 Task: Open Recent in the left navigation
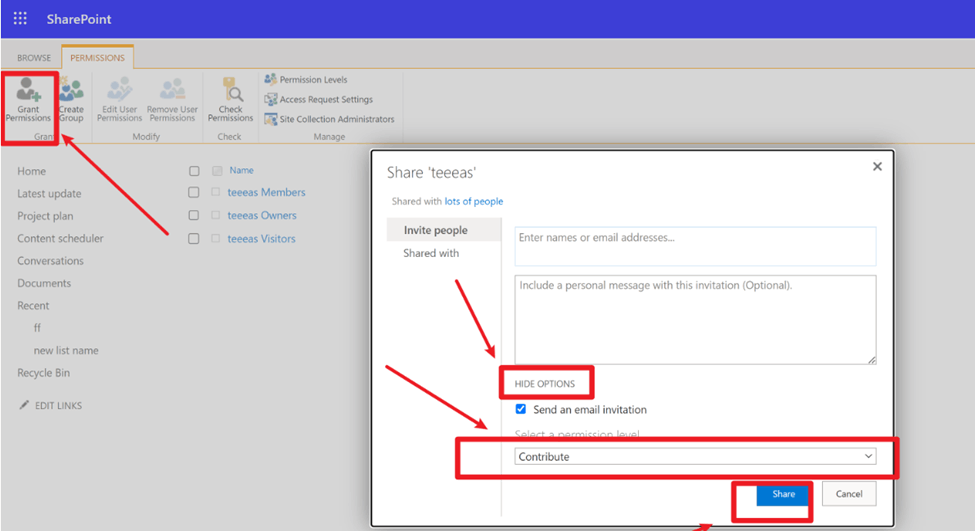point(33,305)
